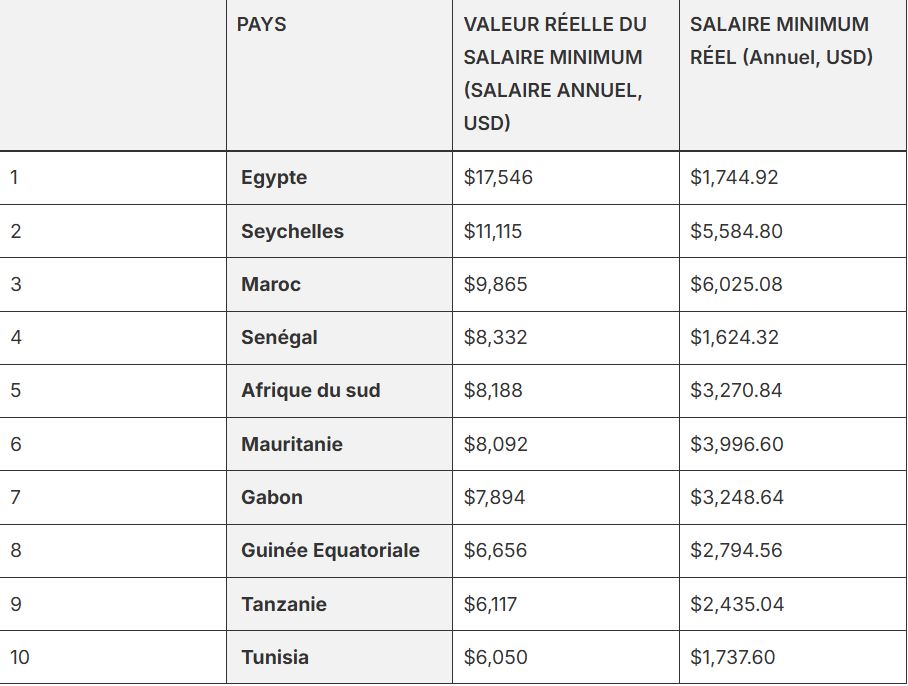Select the Mauritanie country cell
The height and width of the screenshot is (686, 908).
(292, 444)
